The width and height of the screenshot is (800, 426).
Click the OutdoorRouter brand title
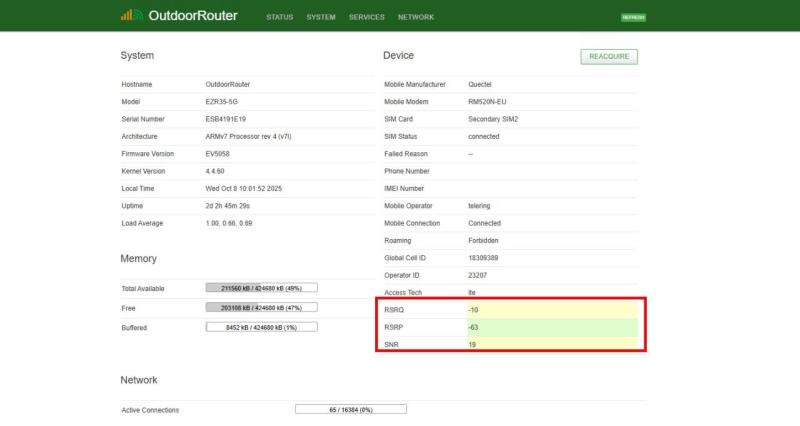(192, 16)
